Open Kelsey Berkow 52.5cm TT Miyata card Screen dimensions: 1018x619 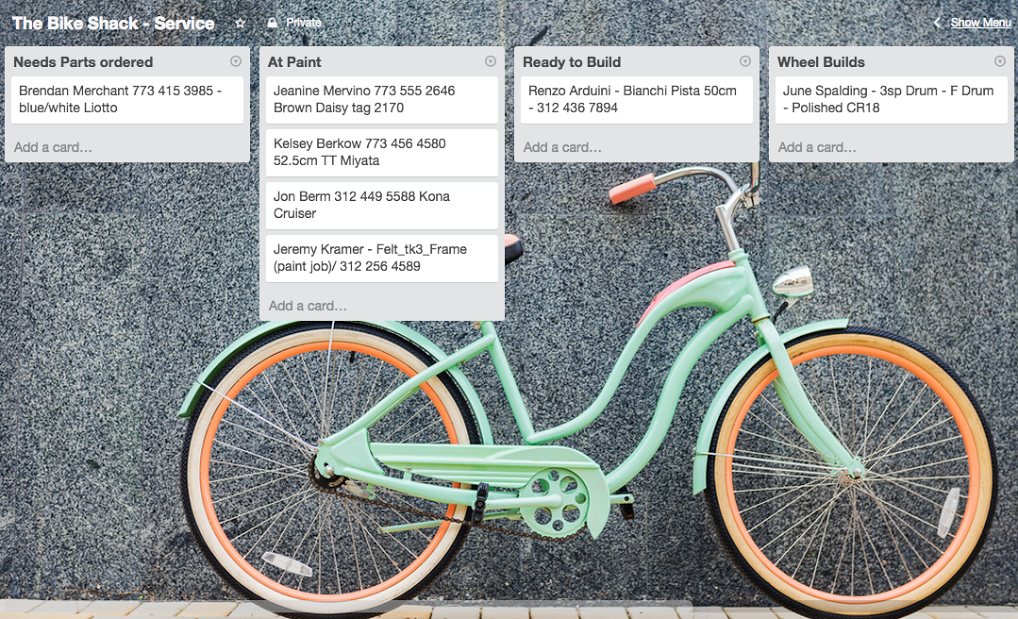pyautogui.click(x=382, y=153)
